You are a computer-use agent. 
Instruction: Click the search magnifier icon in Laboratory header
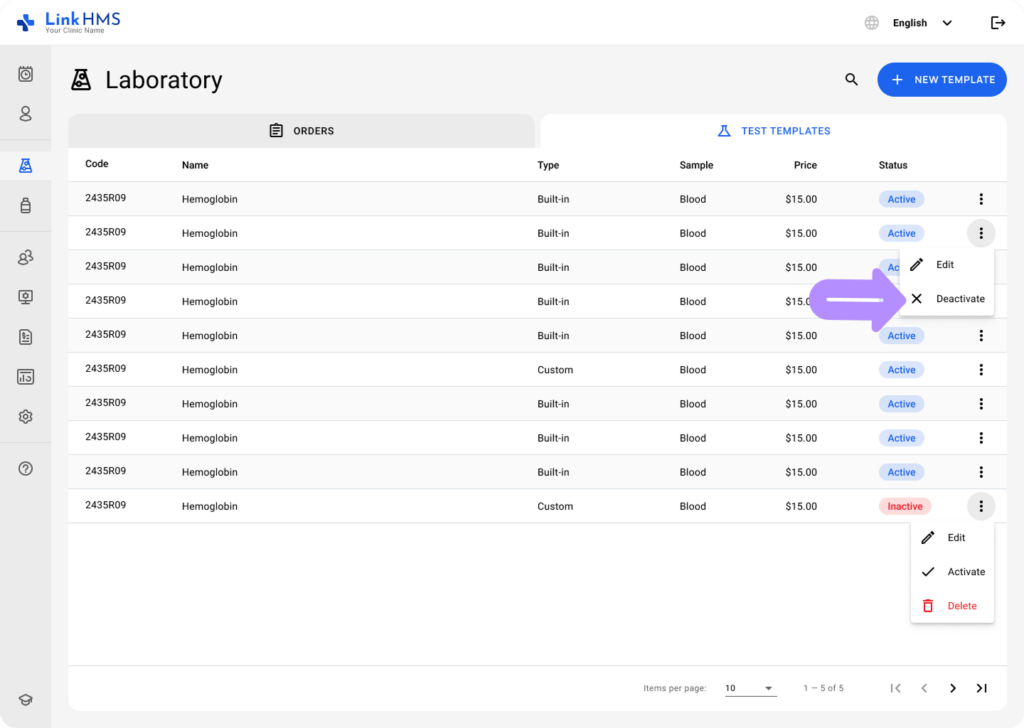pyautogui.click(x=851, y=79)
